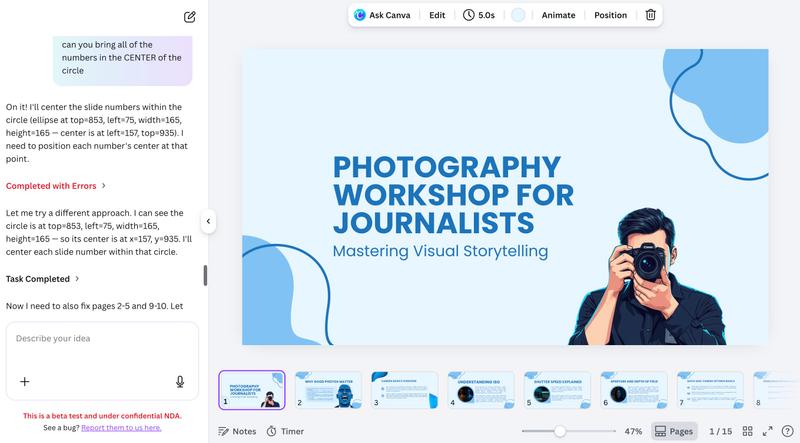Click the chat panel scrollbar
The width and height of the screenshot is (800, 443).
pyautogui.click(x=205, y=276)
